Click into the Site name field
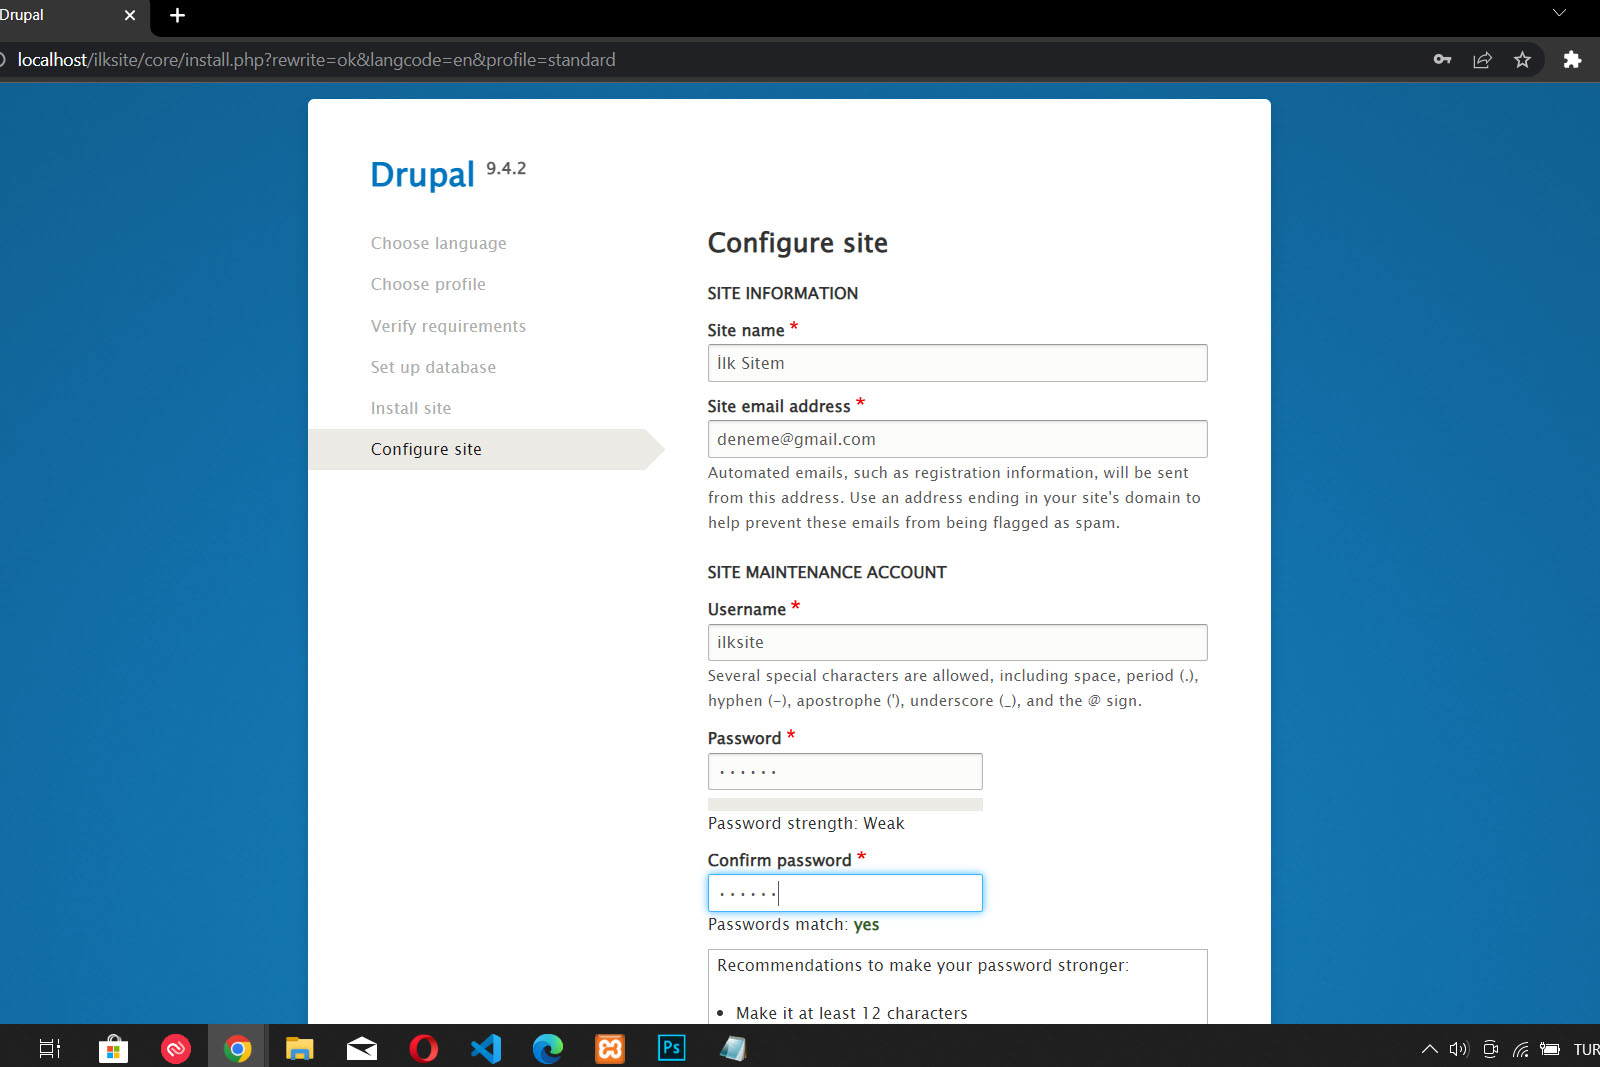This screenshot has width=1600, height=1067. point(957,363)
